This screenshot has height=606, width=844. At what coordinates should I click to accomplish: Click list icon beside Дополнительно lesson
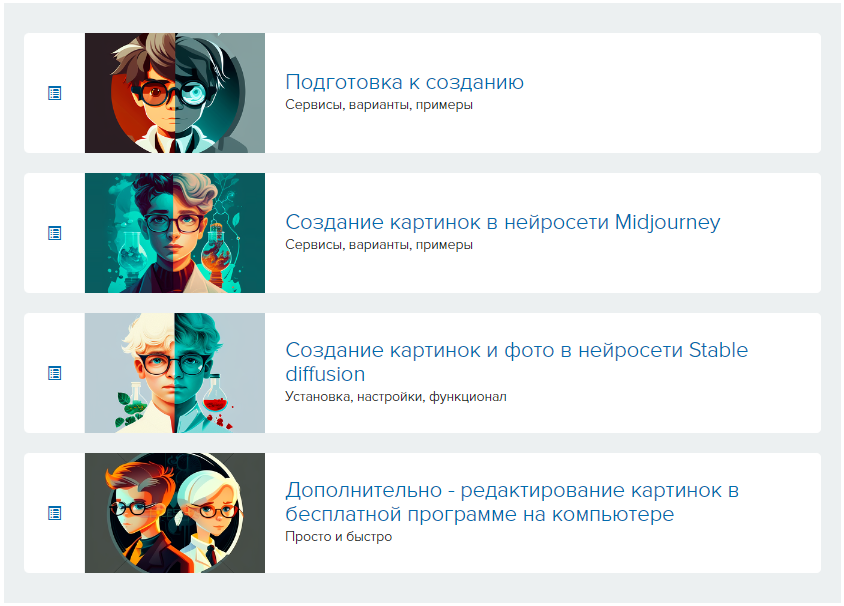click(54, 513)
